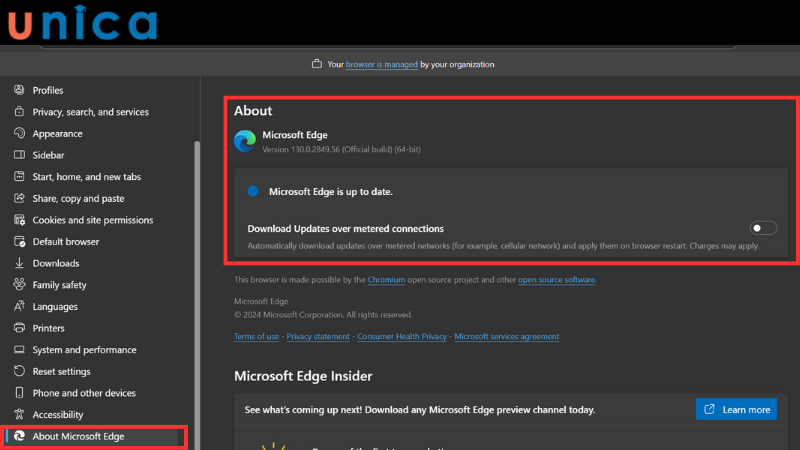
Task: Open Consumer Health Privacy link
Action: tap(402, 336)
